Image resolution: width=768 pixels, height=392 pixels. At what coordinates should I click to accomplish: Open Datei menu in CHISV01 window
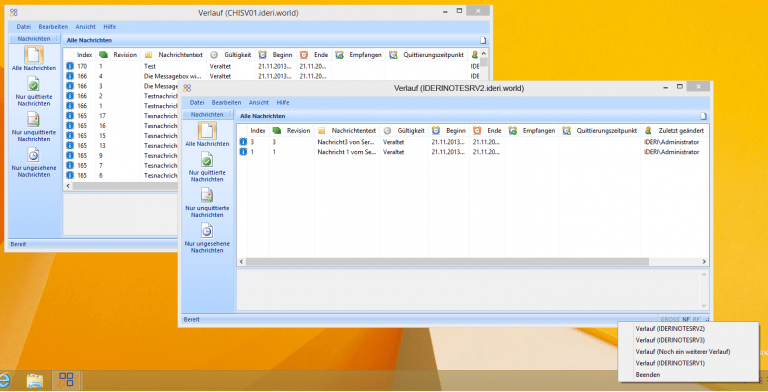[x=24, y=26]
